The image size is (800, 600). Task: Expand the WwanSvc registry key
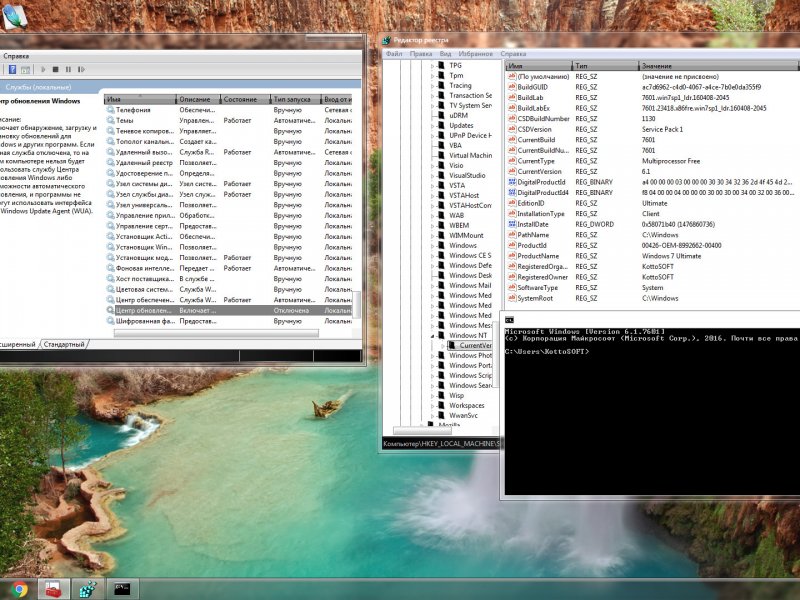tap(433, 416)
